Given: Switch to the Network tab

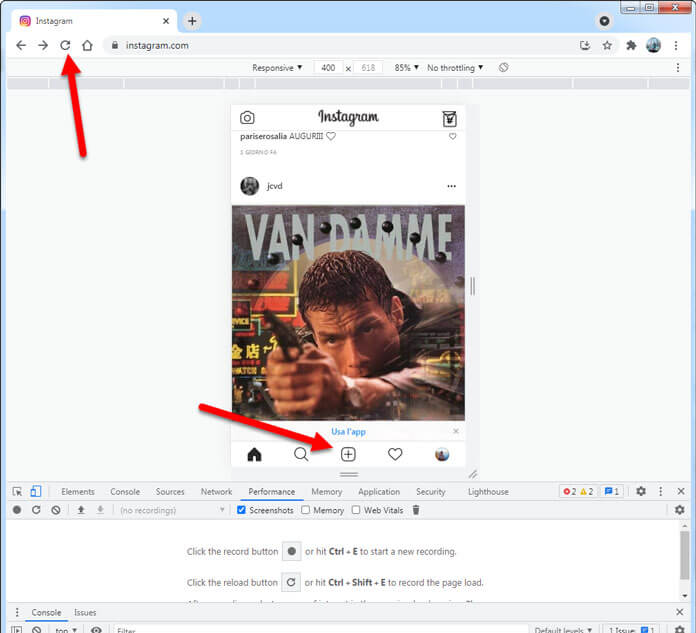Looking at the screenshot, I should [x=217, y=491].
